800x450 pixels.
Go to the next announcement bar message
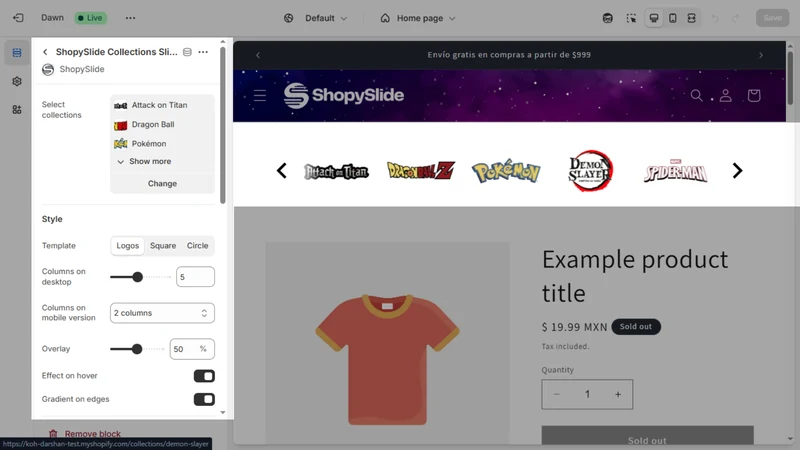tap(761, 55)
